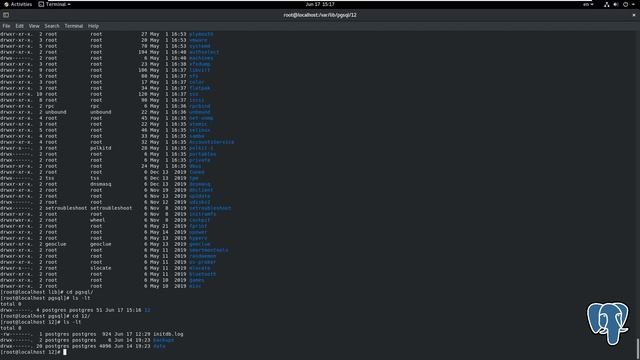Click the blue 'bluetooth' directory name

(x=202, y=274)
